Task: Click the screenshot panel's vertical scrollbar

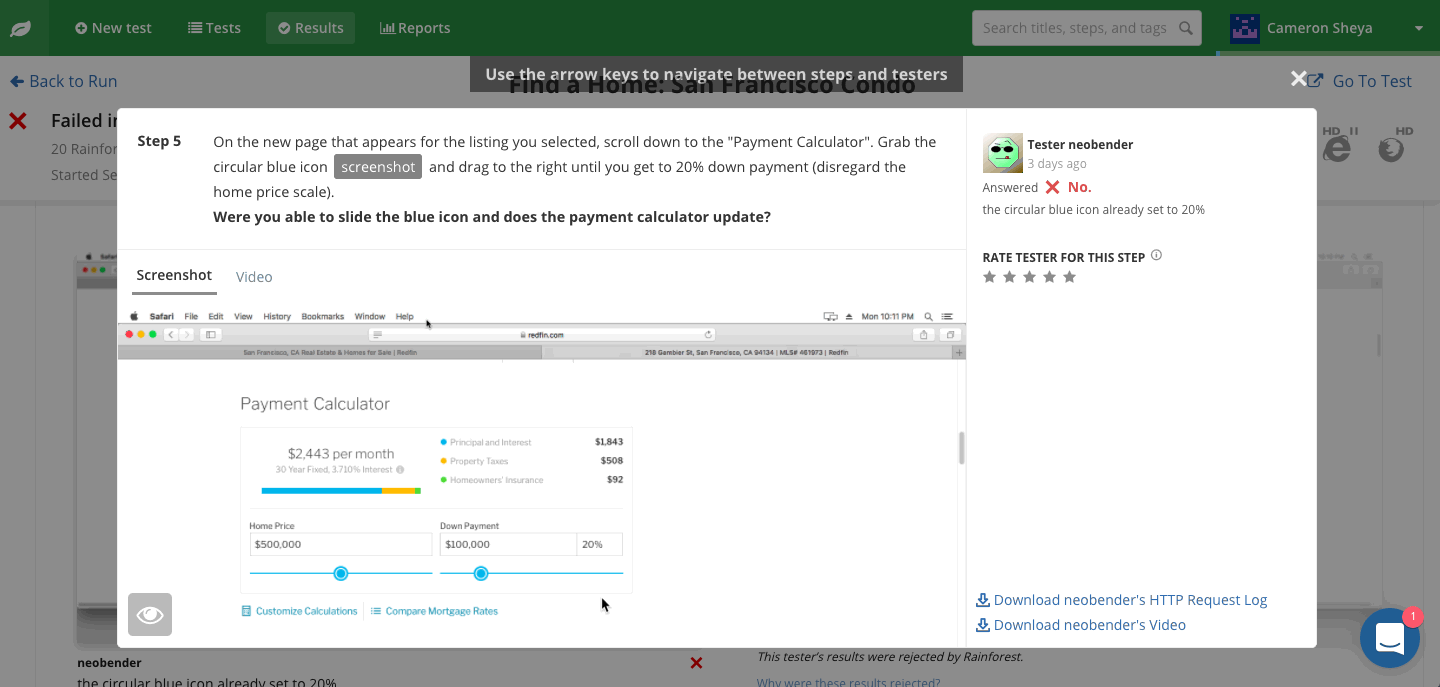Action: coord(961,448)
